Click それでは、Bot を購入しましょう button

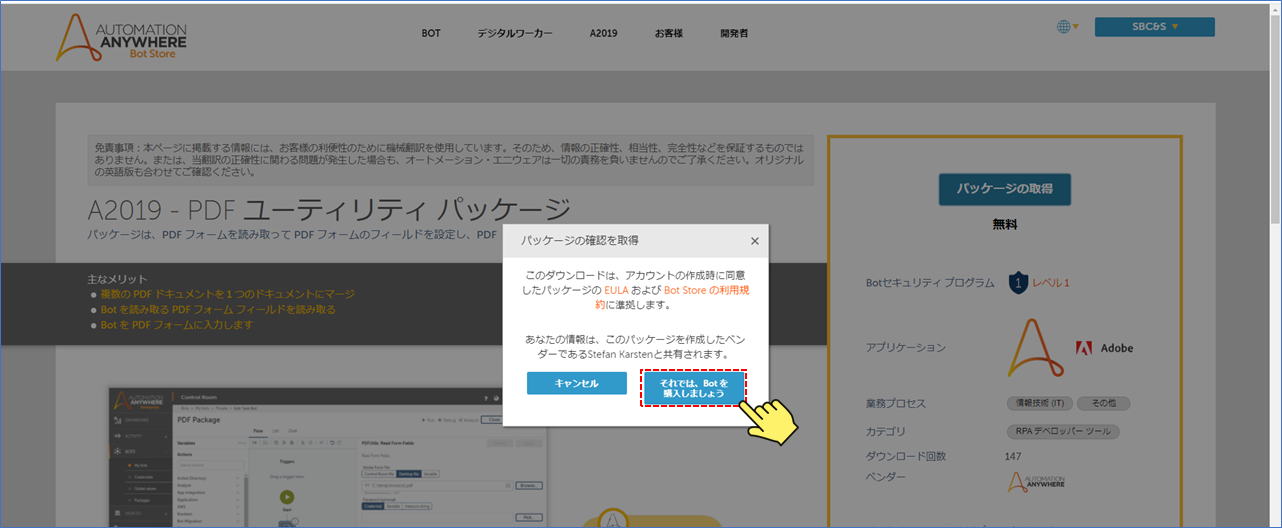(694, 389)
